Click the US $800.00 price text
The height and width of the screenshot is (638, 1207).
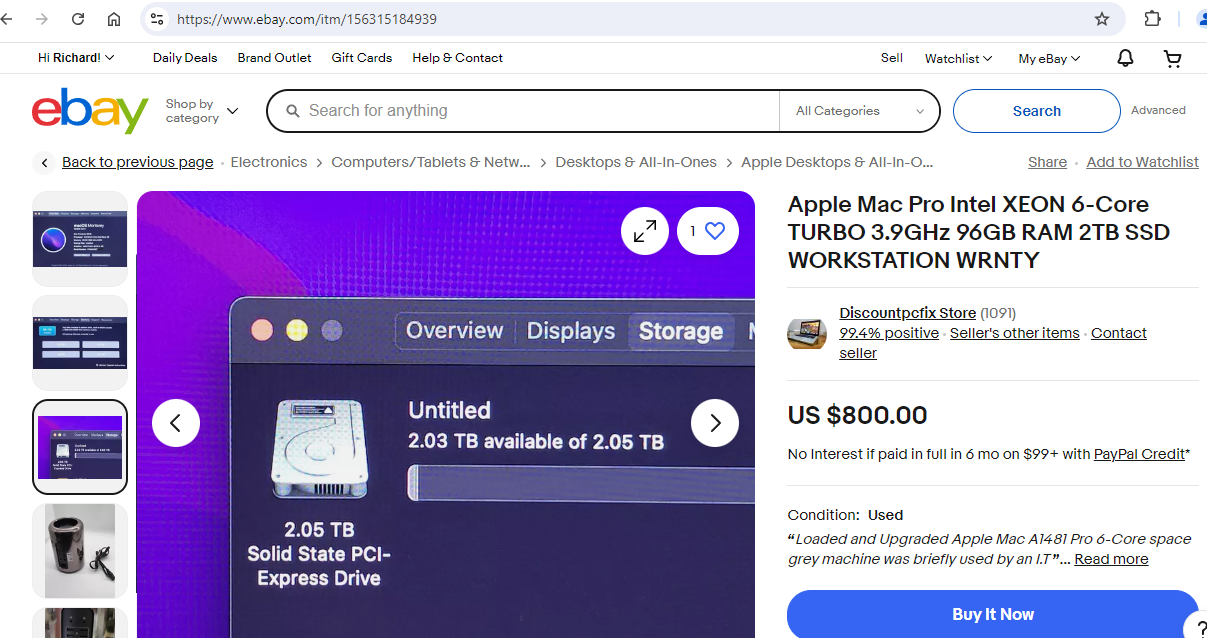[x=857, y=415]
